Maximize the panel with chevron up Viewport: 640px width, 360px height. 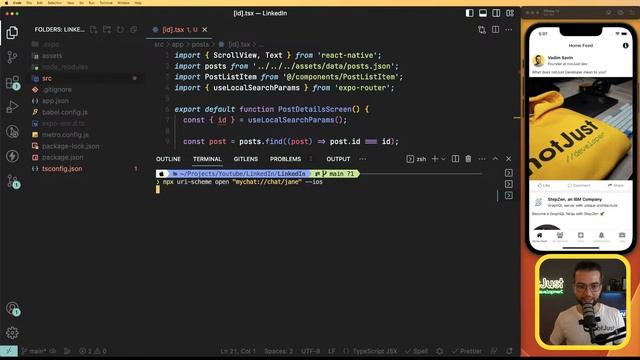click(495, 159)
